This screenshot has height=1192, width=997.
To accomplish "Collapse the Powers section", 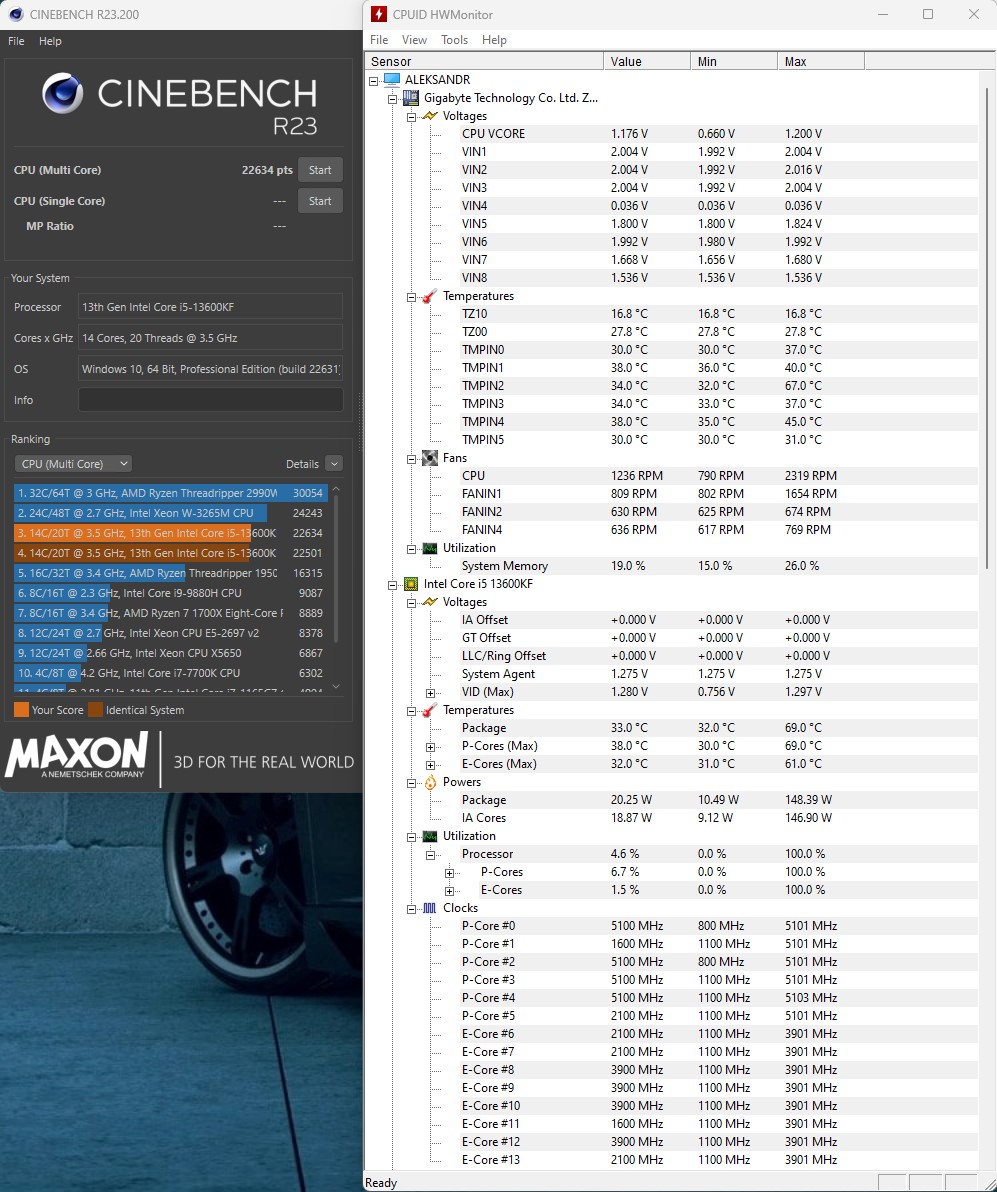I will pos(411,783).
